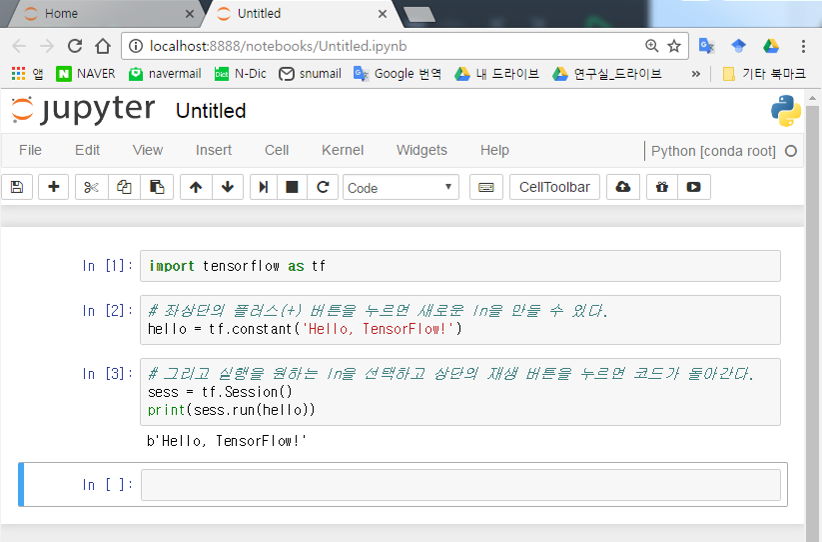Image resolution: width=822 pixels, height=542 pixels.
Task: Reload the page in browser
Action: point(75,46)
